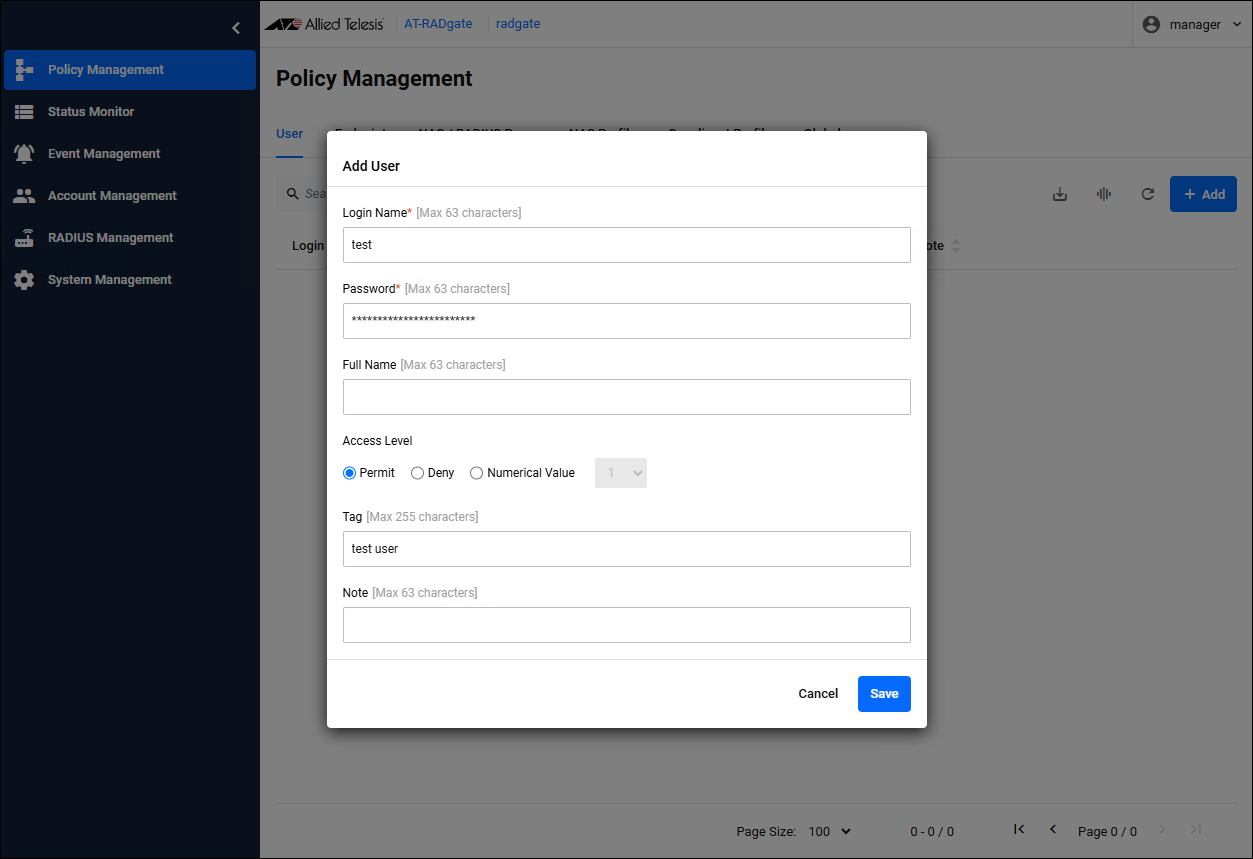Click the refresh icon in the toolbar
This screenshot has width=1253, height=859.
pyautogui.click(x=1148, y=194)
